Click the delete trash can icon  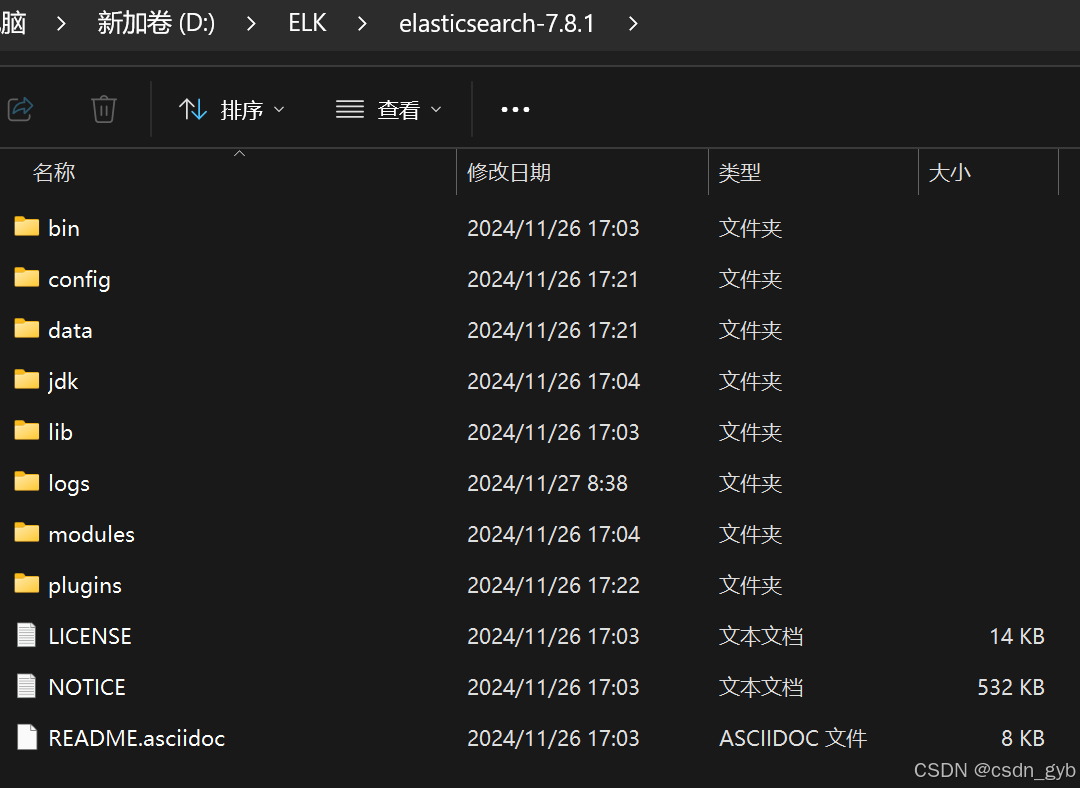[104, 109]
